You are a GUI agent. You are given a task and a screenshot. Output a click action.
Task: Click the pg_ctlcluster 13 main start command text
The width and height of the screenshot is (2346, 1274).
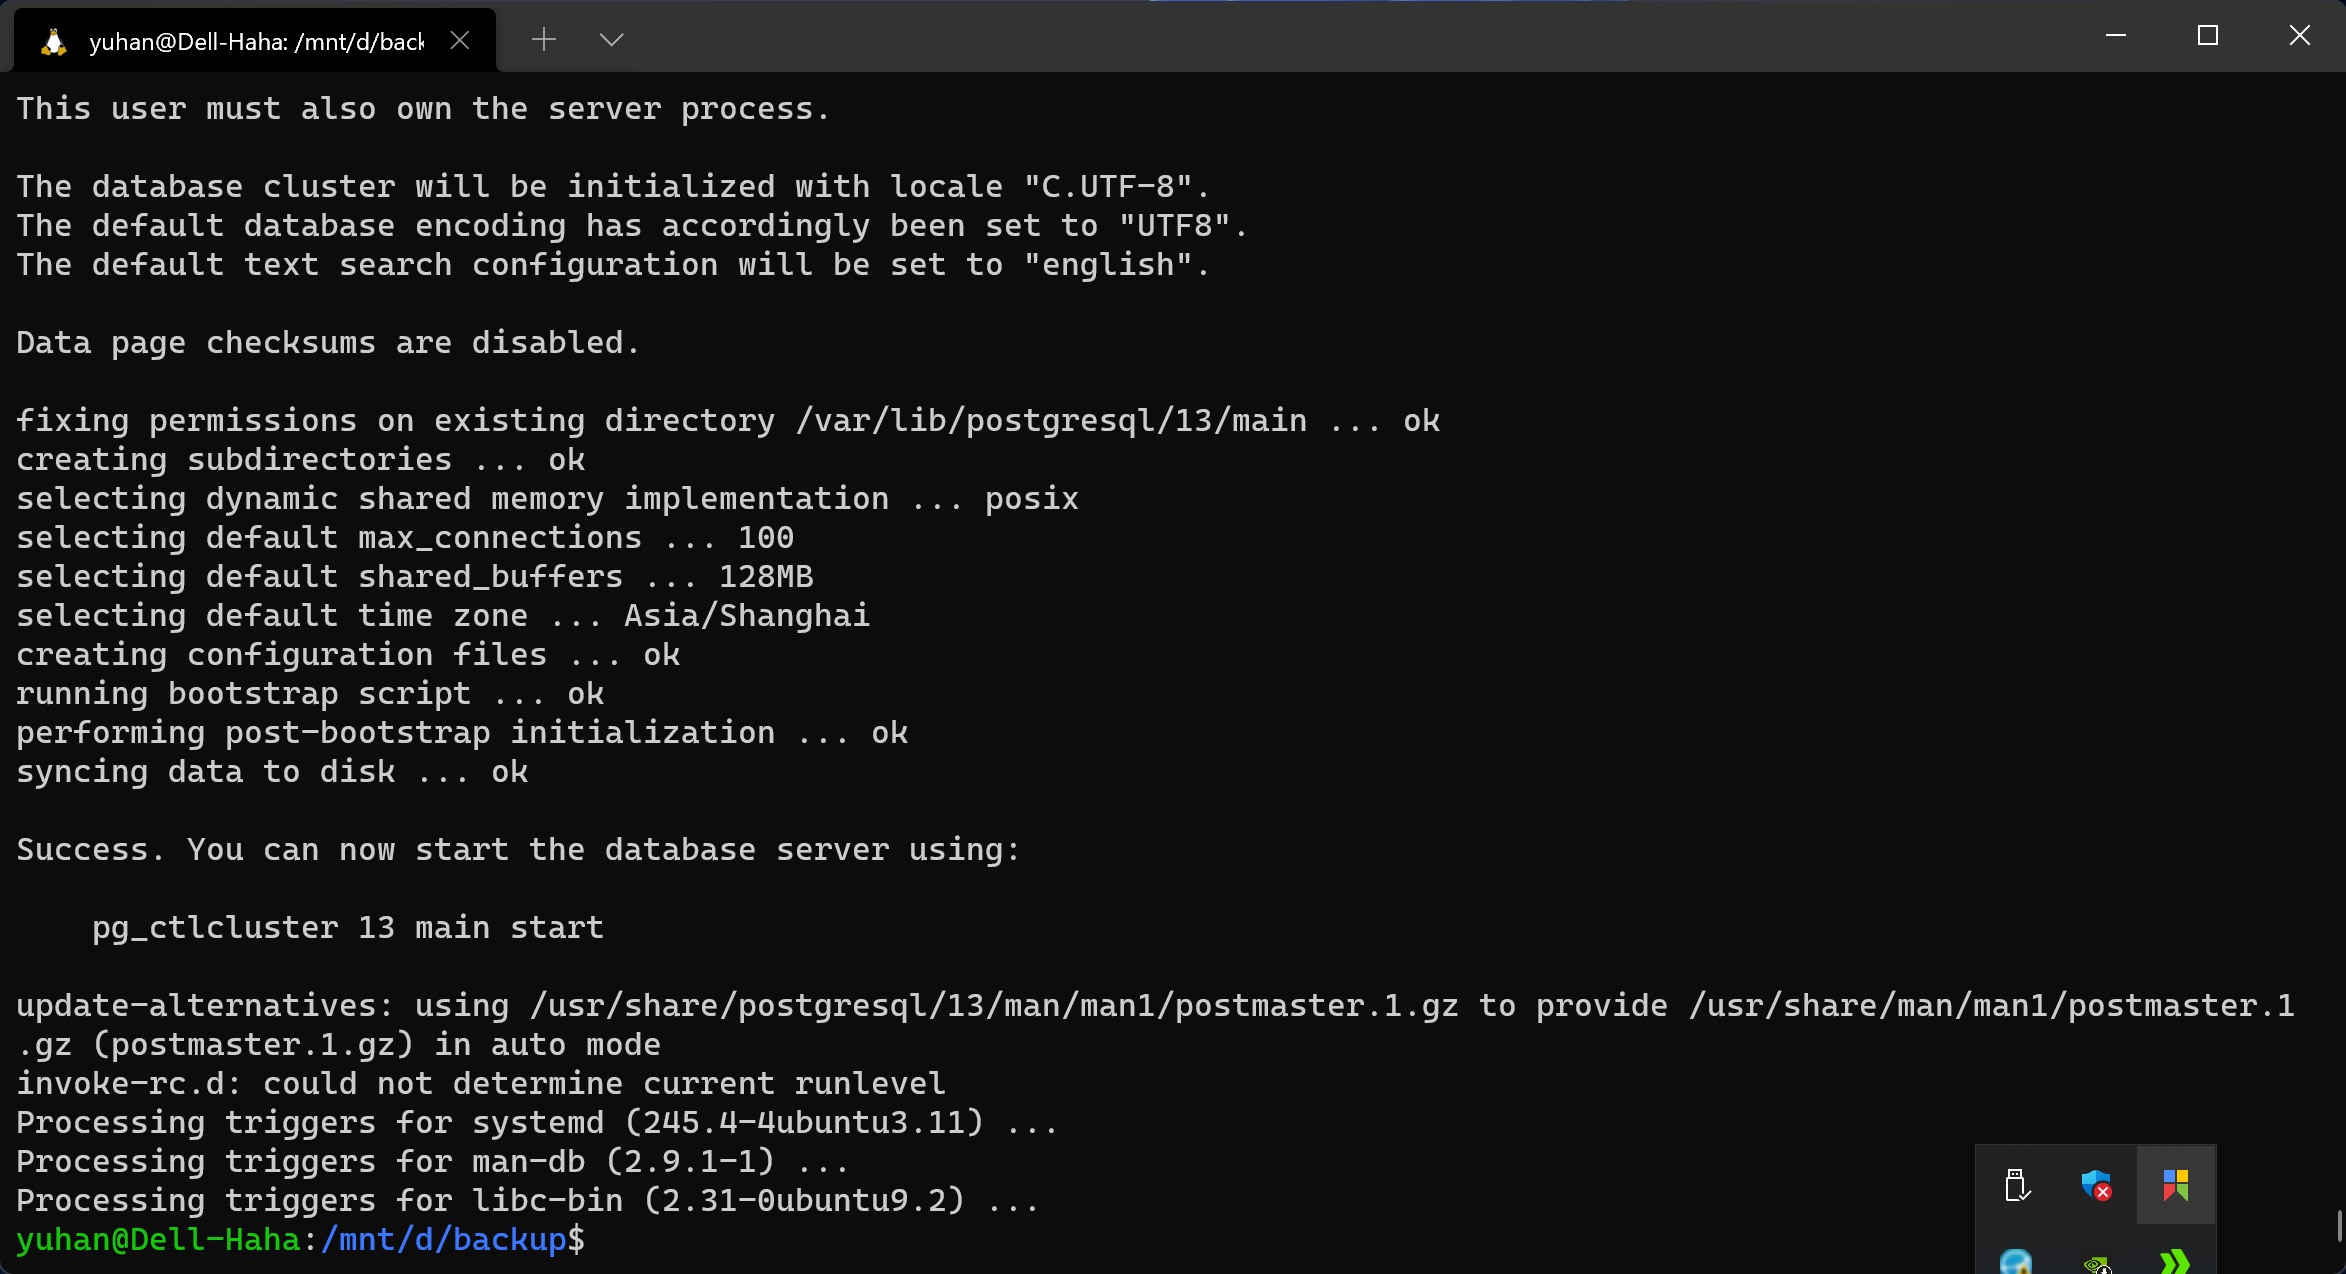(346, 927)
